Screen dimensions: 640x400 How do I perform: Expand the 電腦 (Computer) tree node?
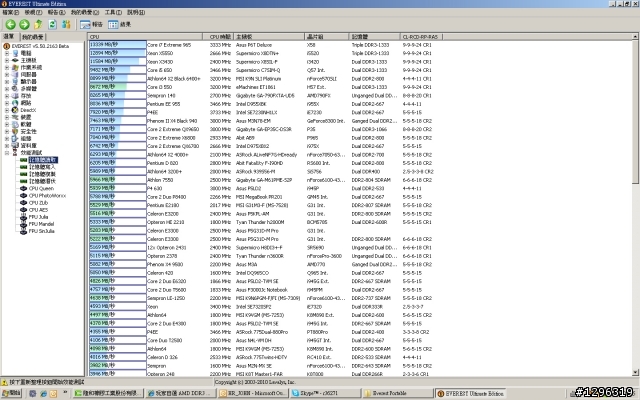coord(7,53)
